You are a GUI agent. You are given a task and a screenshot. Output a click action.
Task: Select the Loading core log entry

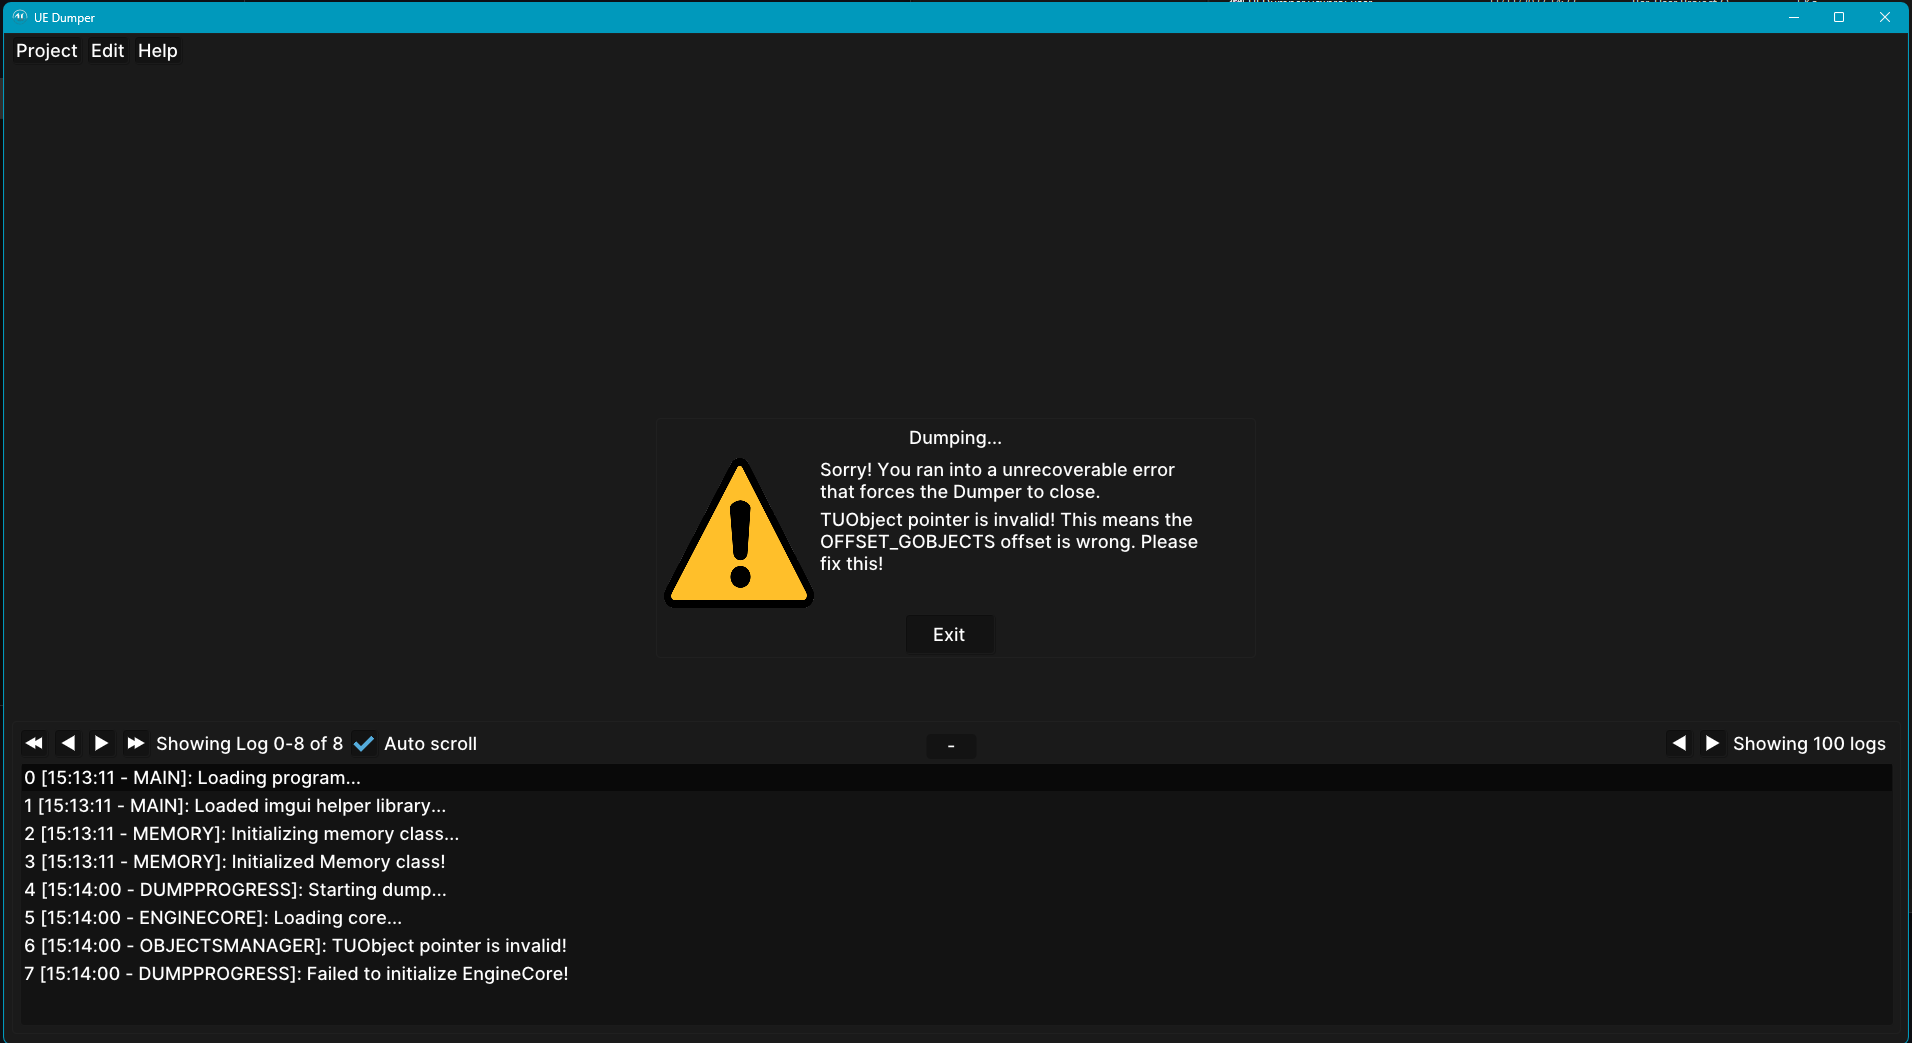tap(211, 917)
